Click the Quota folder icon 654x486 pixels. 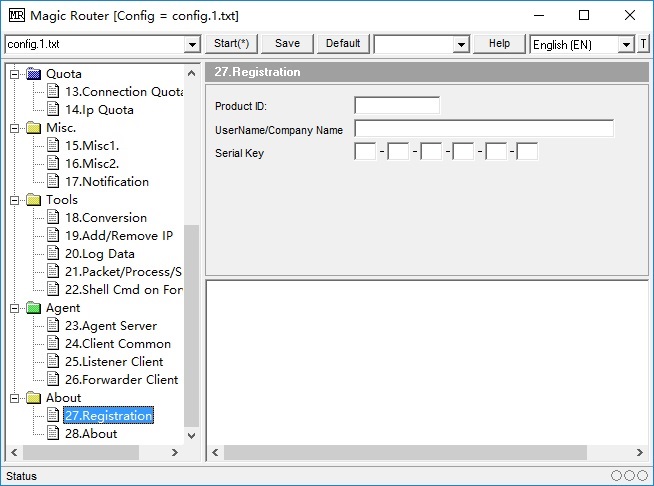click(33, 74)
